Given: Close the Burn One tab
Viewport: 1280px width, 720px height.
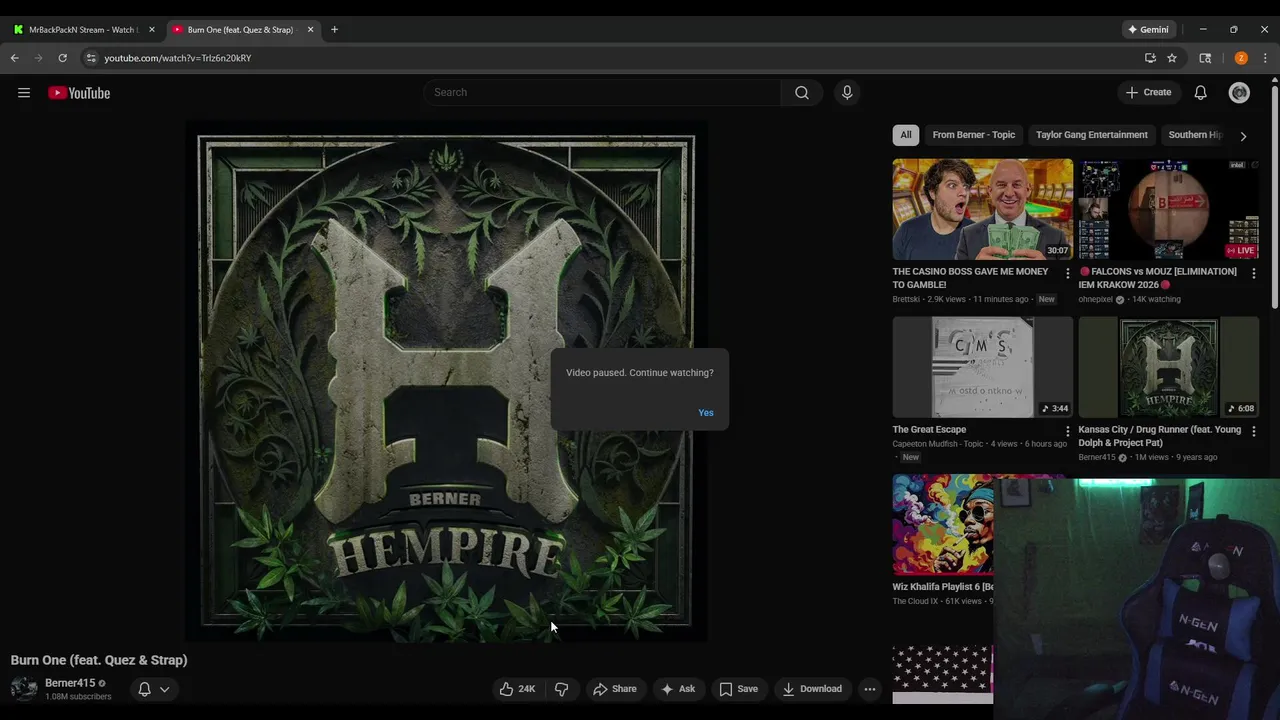Looking at the screenshot, I should click(310, 30).
